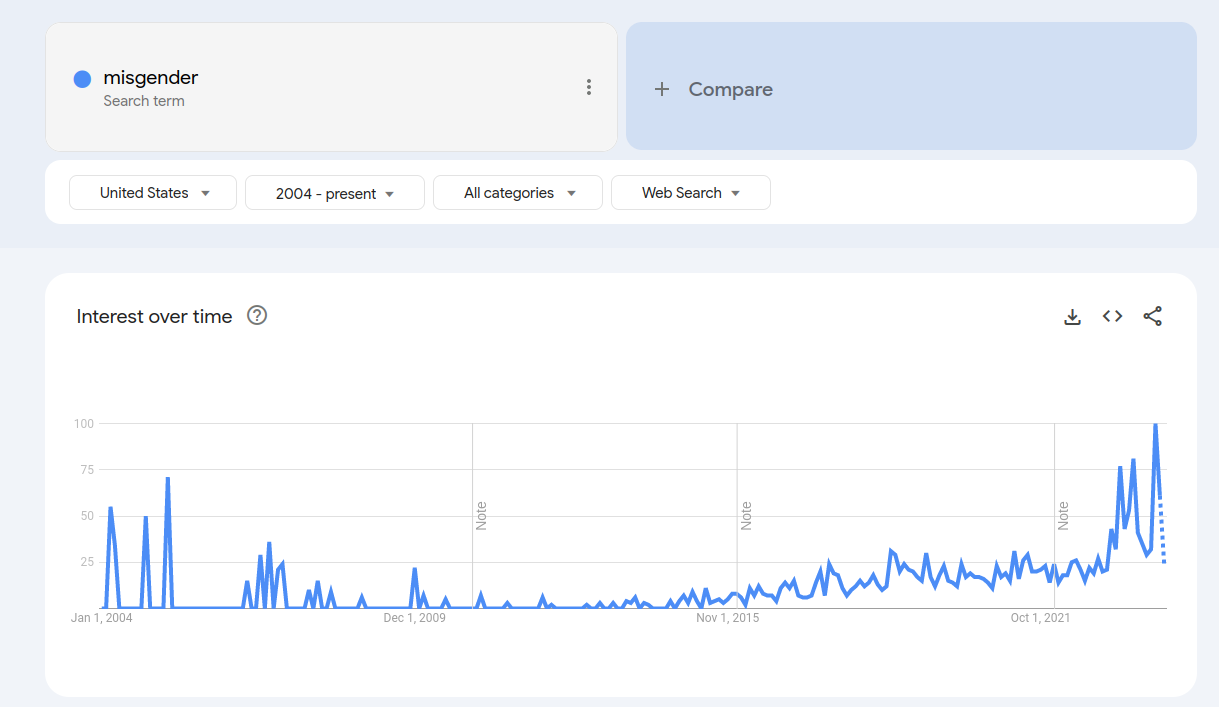
Task: Open the Interest over time help icon
Action: (x=257, y=316)
